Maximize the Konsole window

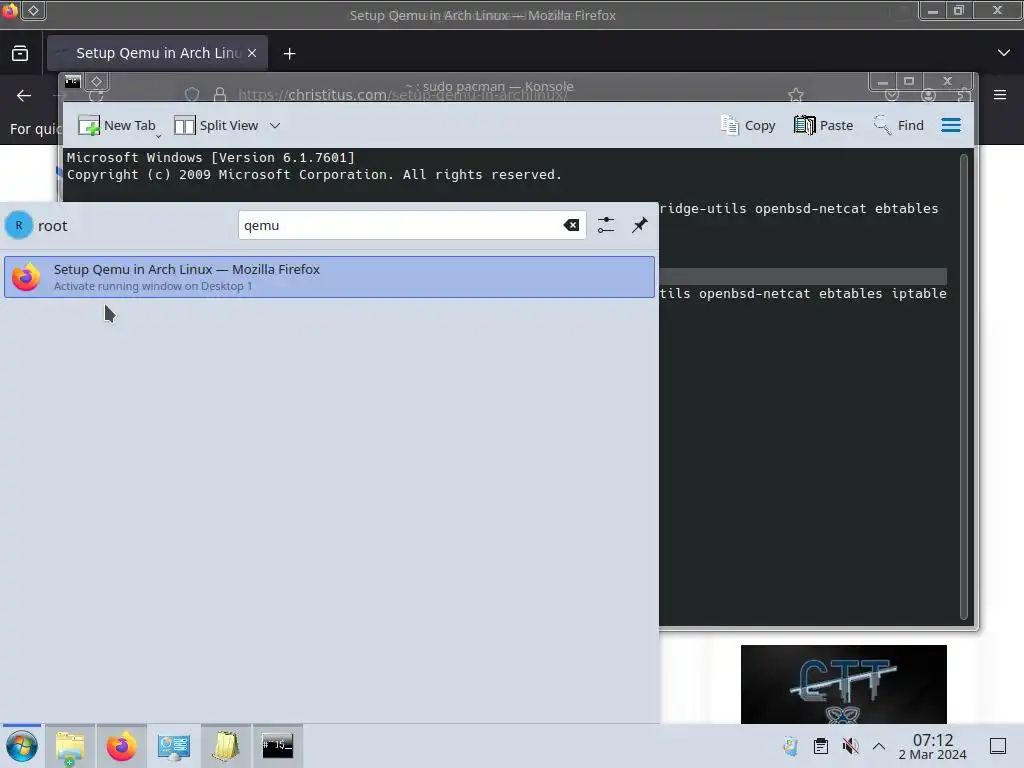(908, 81)
